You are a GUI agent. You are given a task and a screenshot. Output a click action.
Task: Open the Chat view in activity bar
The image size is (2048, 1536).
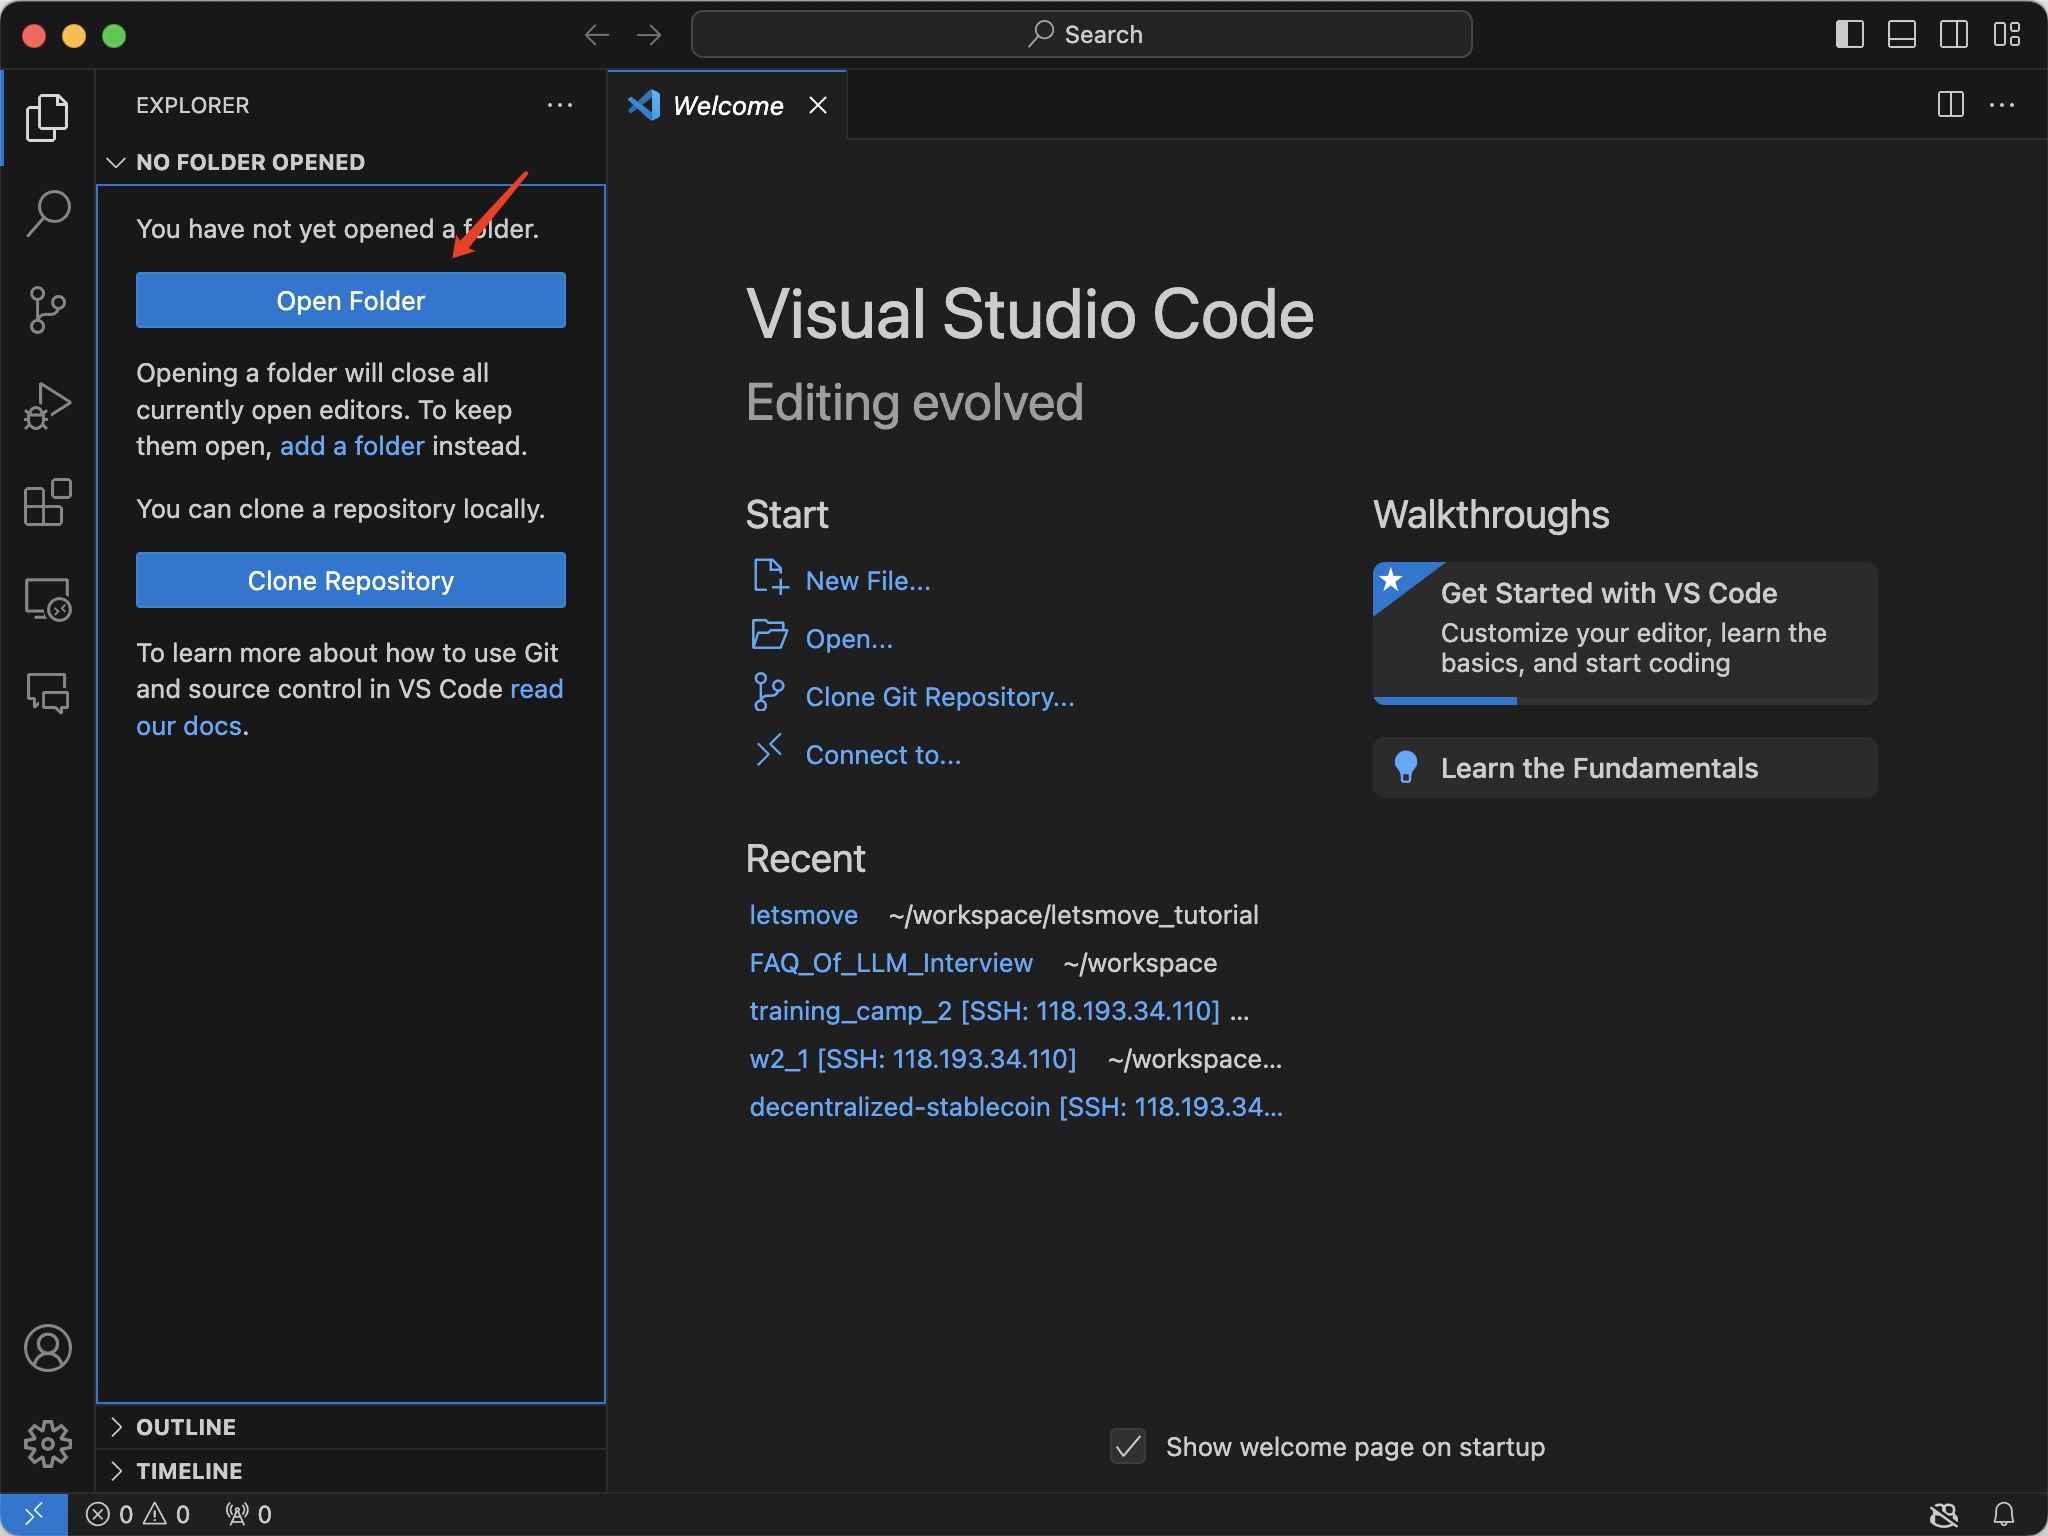pyautogui.click(x=47, y=692)
